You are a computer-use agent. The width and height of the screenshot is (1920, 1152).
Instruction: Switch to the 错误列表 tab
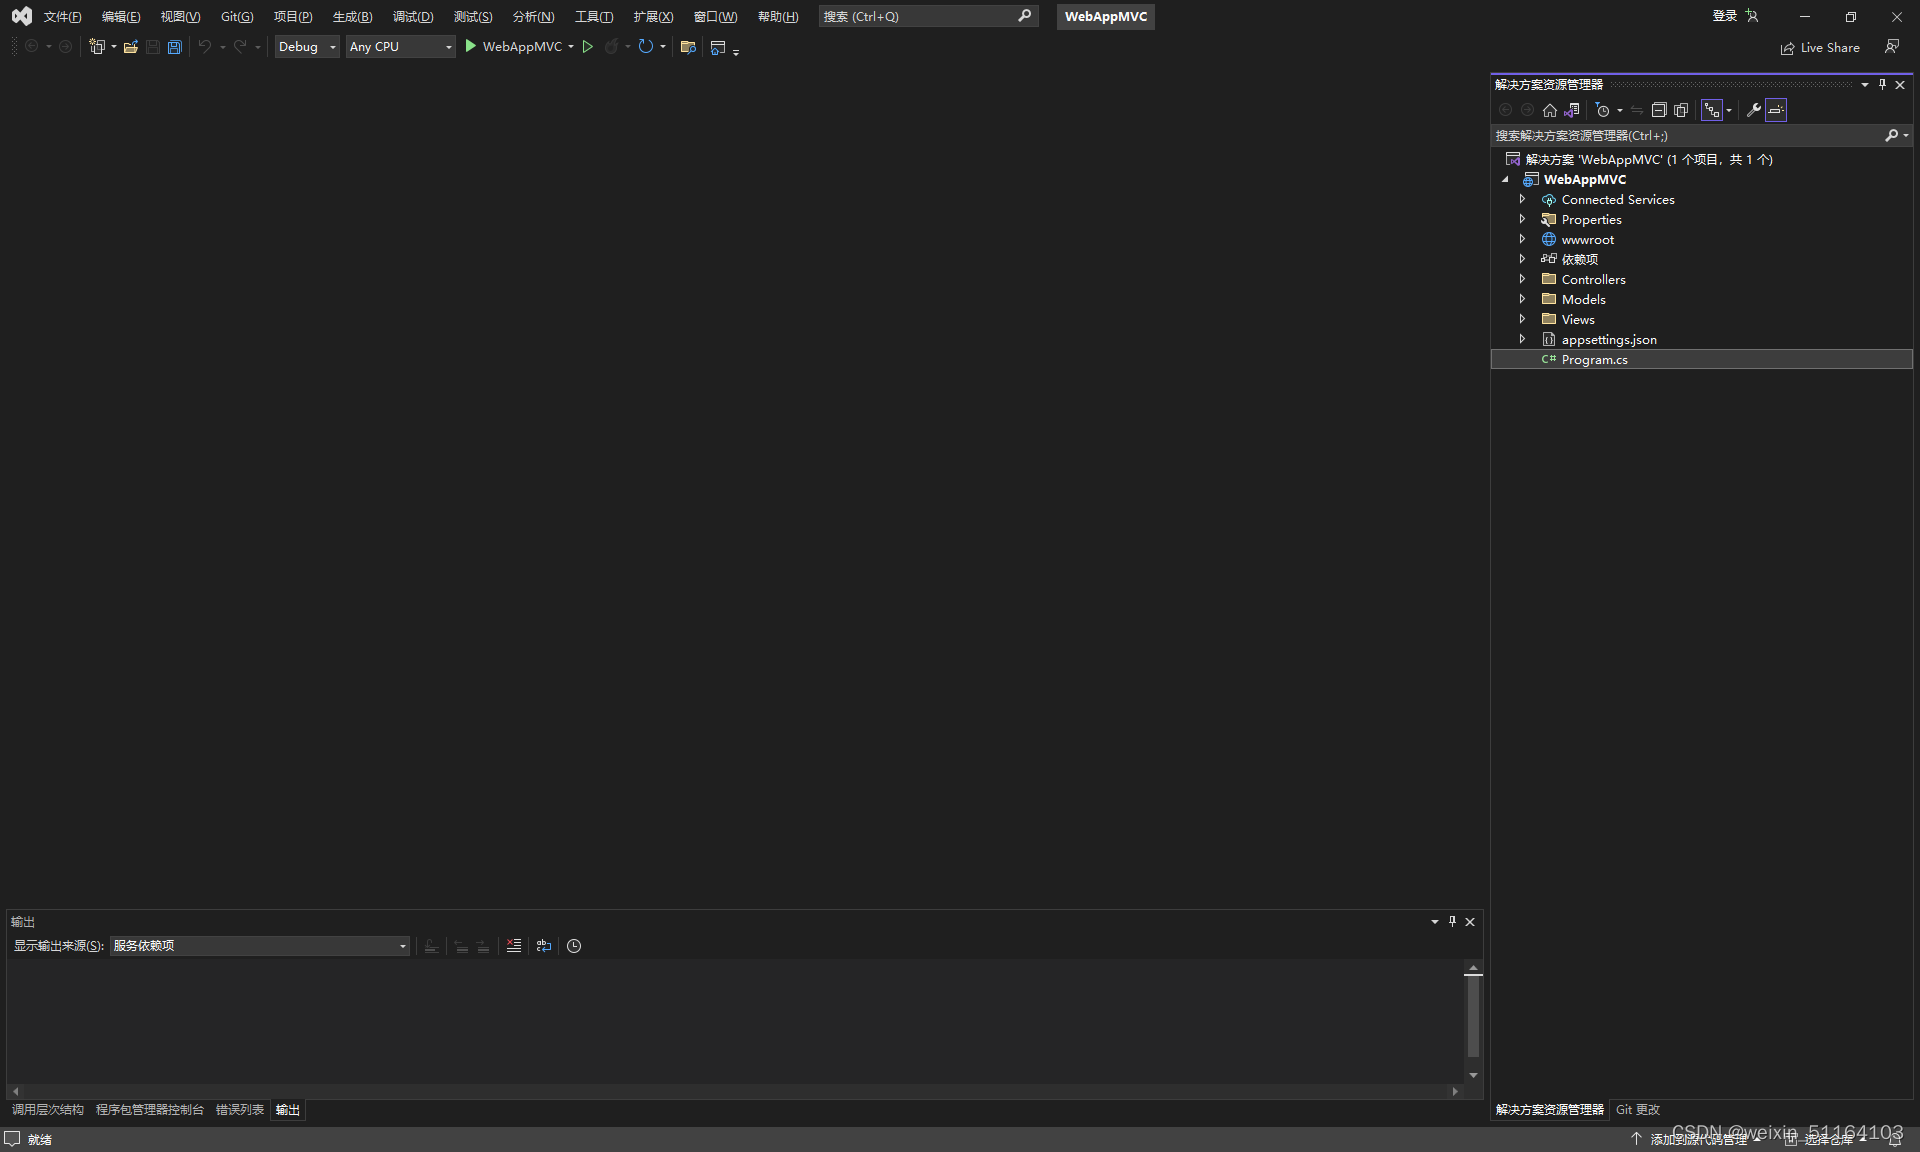click(239, 1110)
